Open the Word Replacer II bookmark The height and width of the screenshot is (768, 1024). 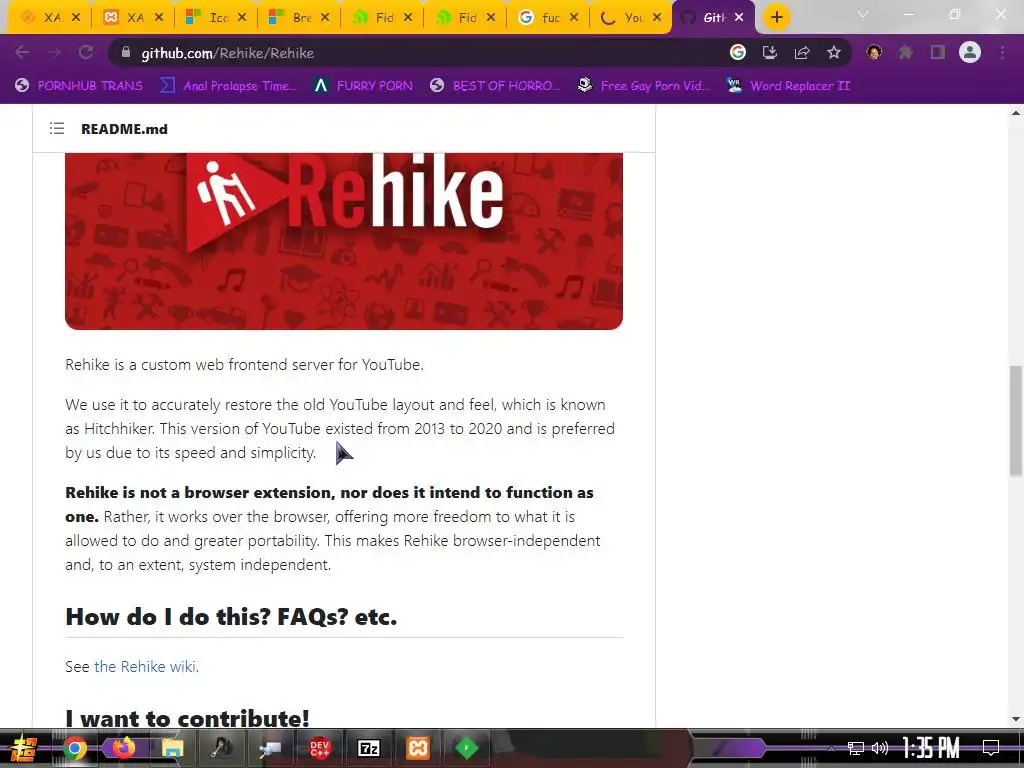pyautogui.click(x=790, y=86)
